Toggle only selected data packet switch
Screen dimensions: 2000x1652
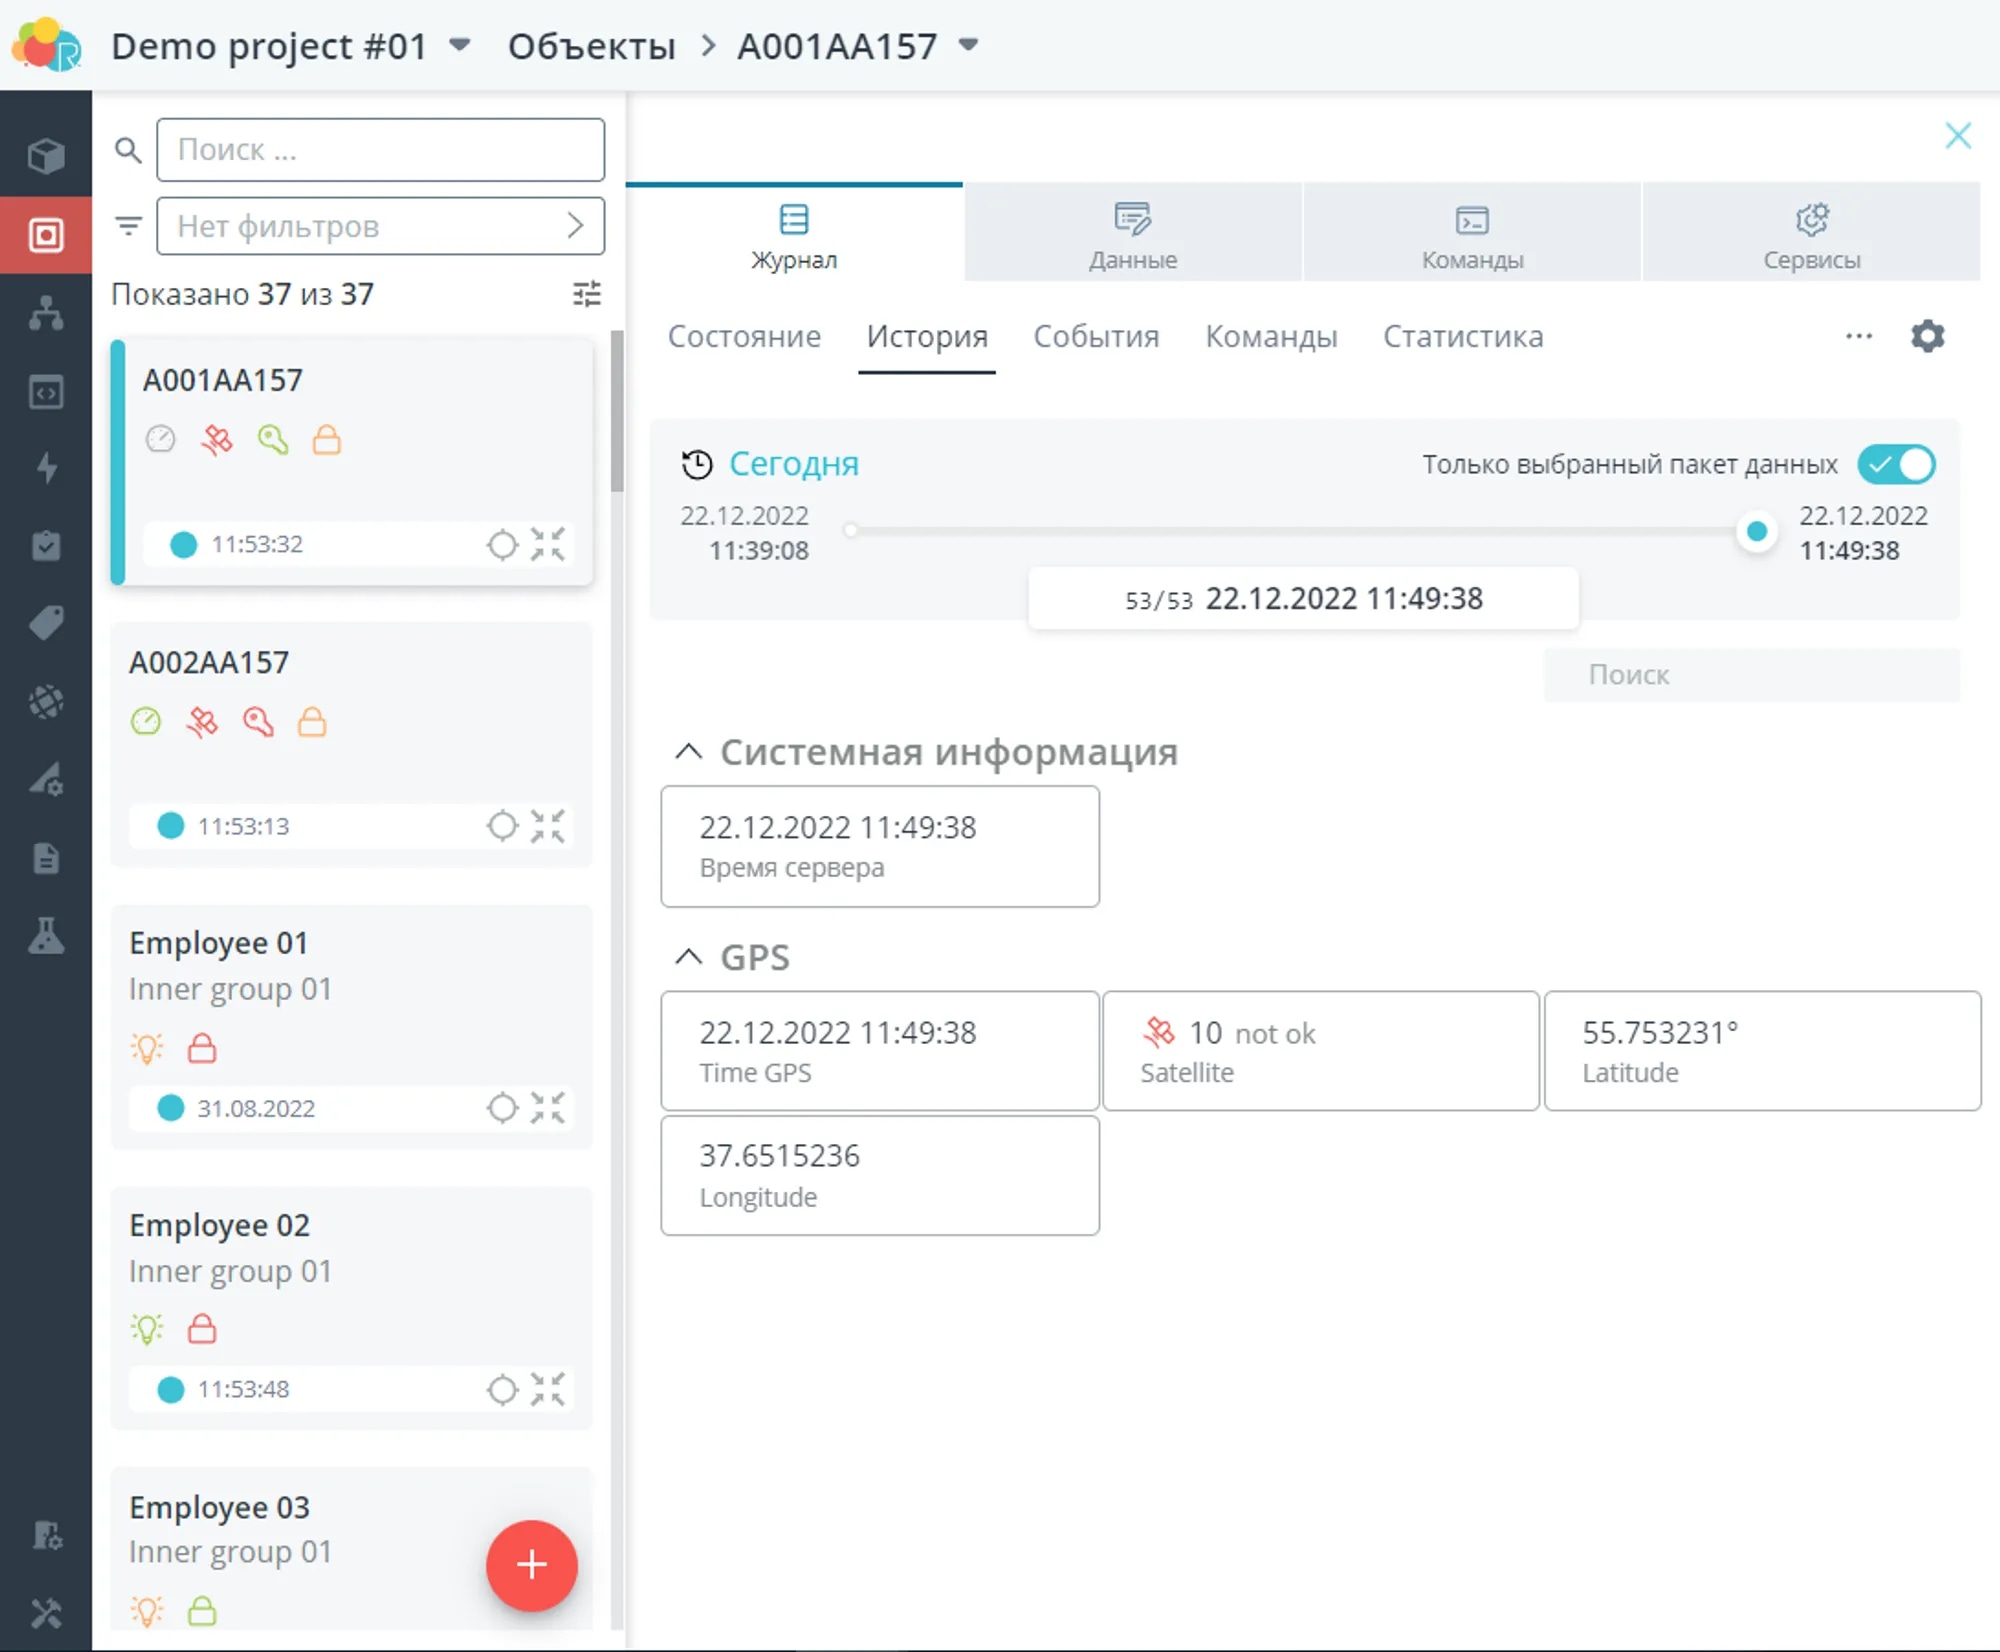tap(1896, 464)
